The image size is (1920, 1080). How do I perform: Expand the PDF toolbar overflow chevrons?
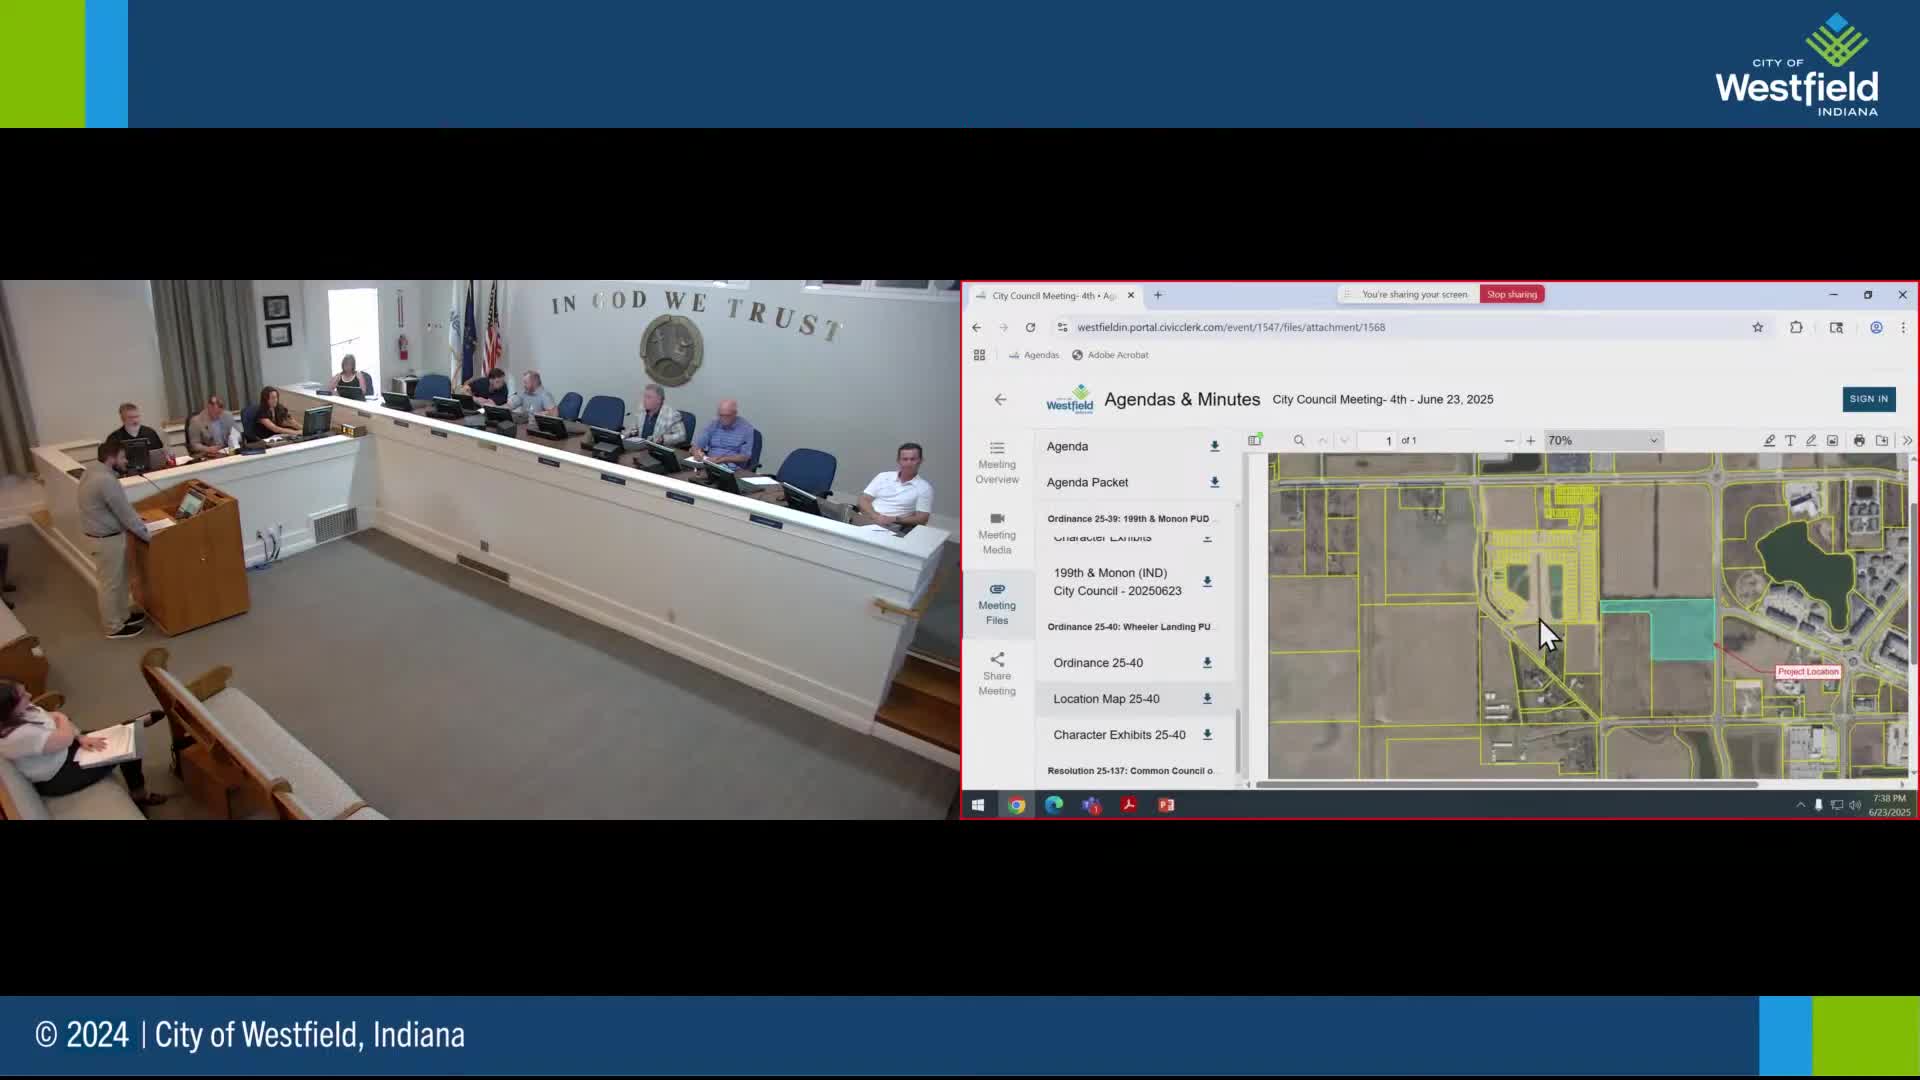[1906, 440]
